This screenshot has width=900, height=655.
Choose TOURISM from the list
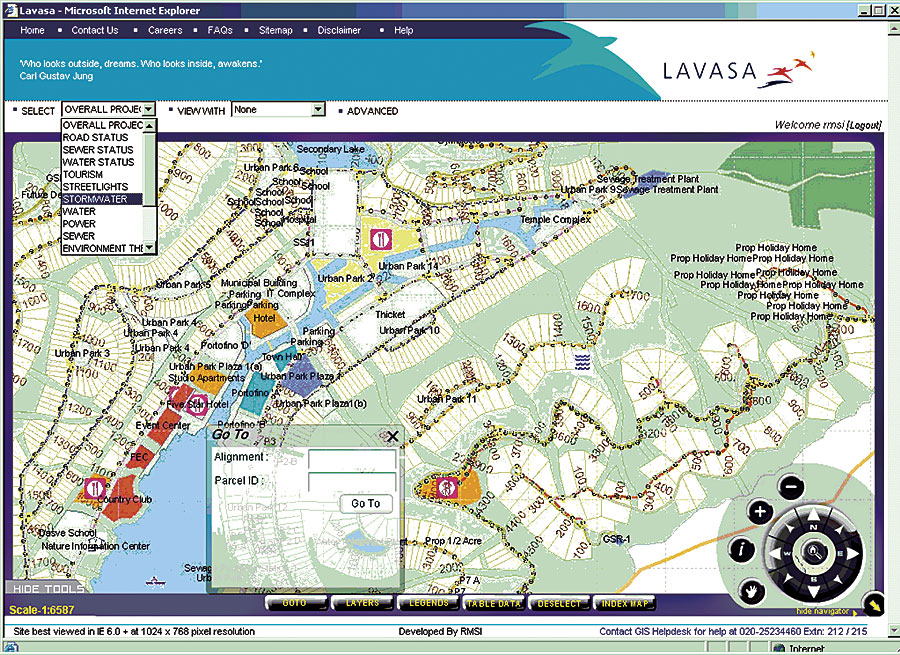103,175
